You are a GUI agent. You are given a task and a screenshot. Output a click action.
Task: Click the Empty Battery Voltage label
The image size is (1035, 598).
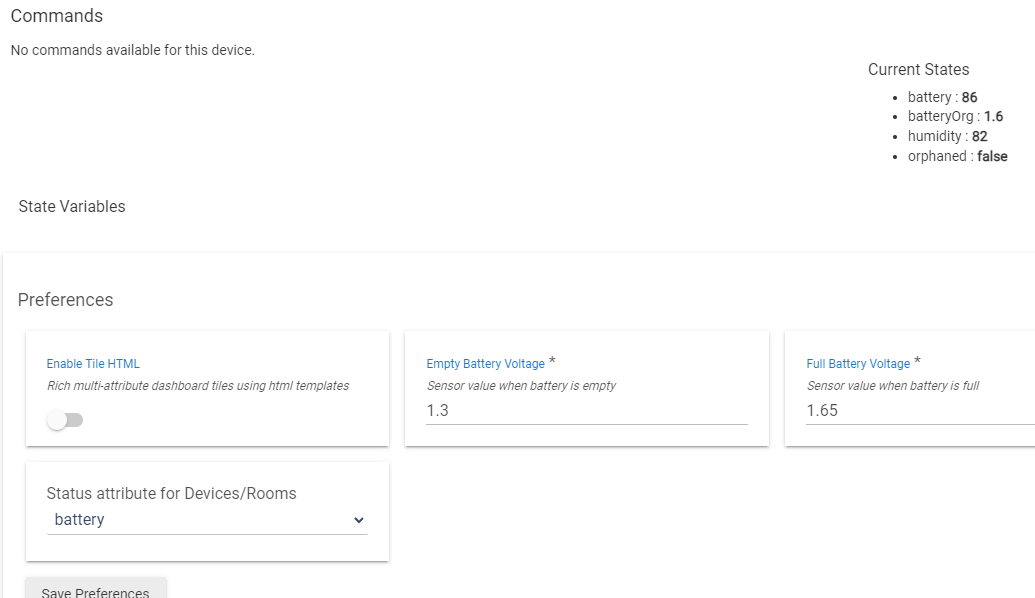[x=485, y=364]
